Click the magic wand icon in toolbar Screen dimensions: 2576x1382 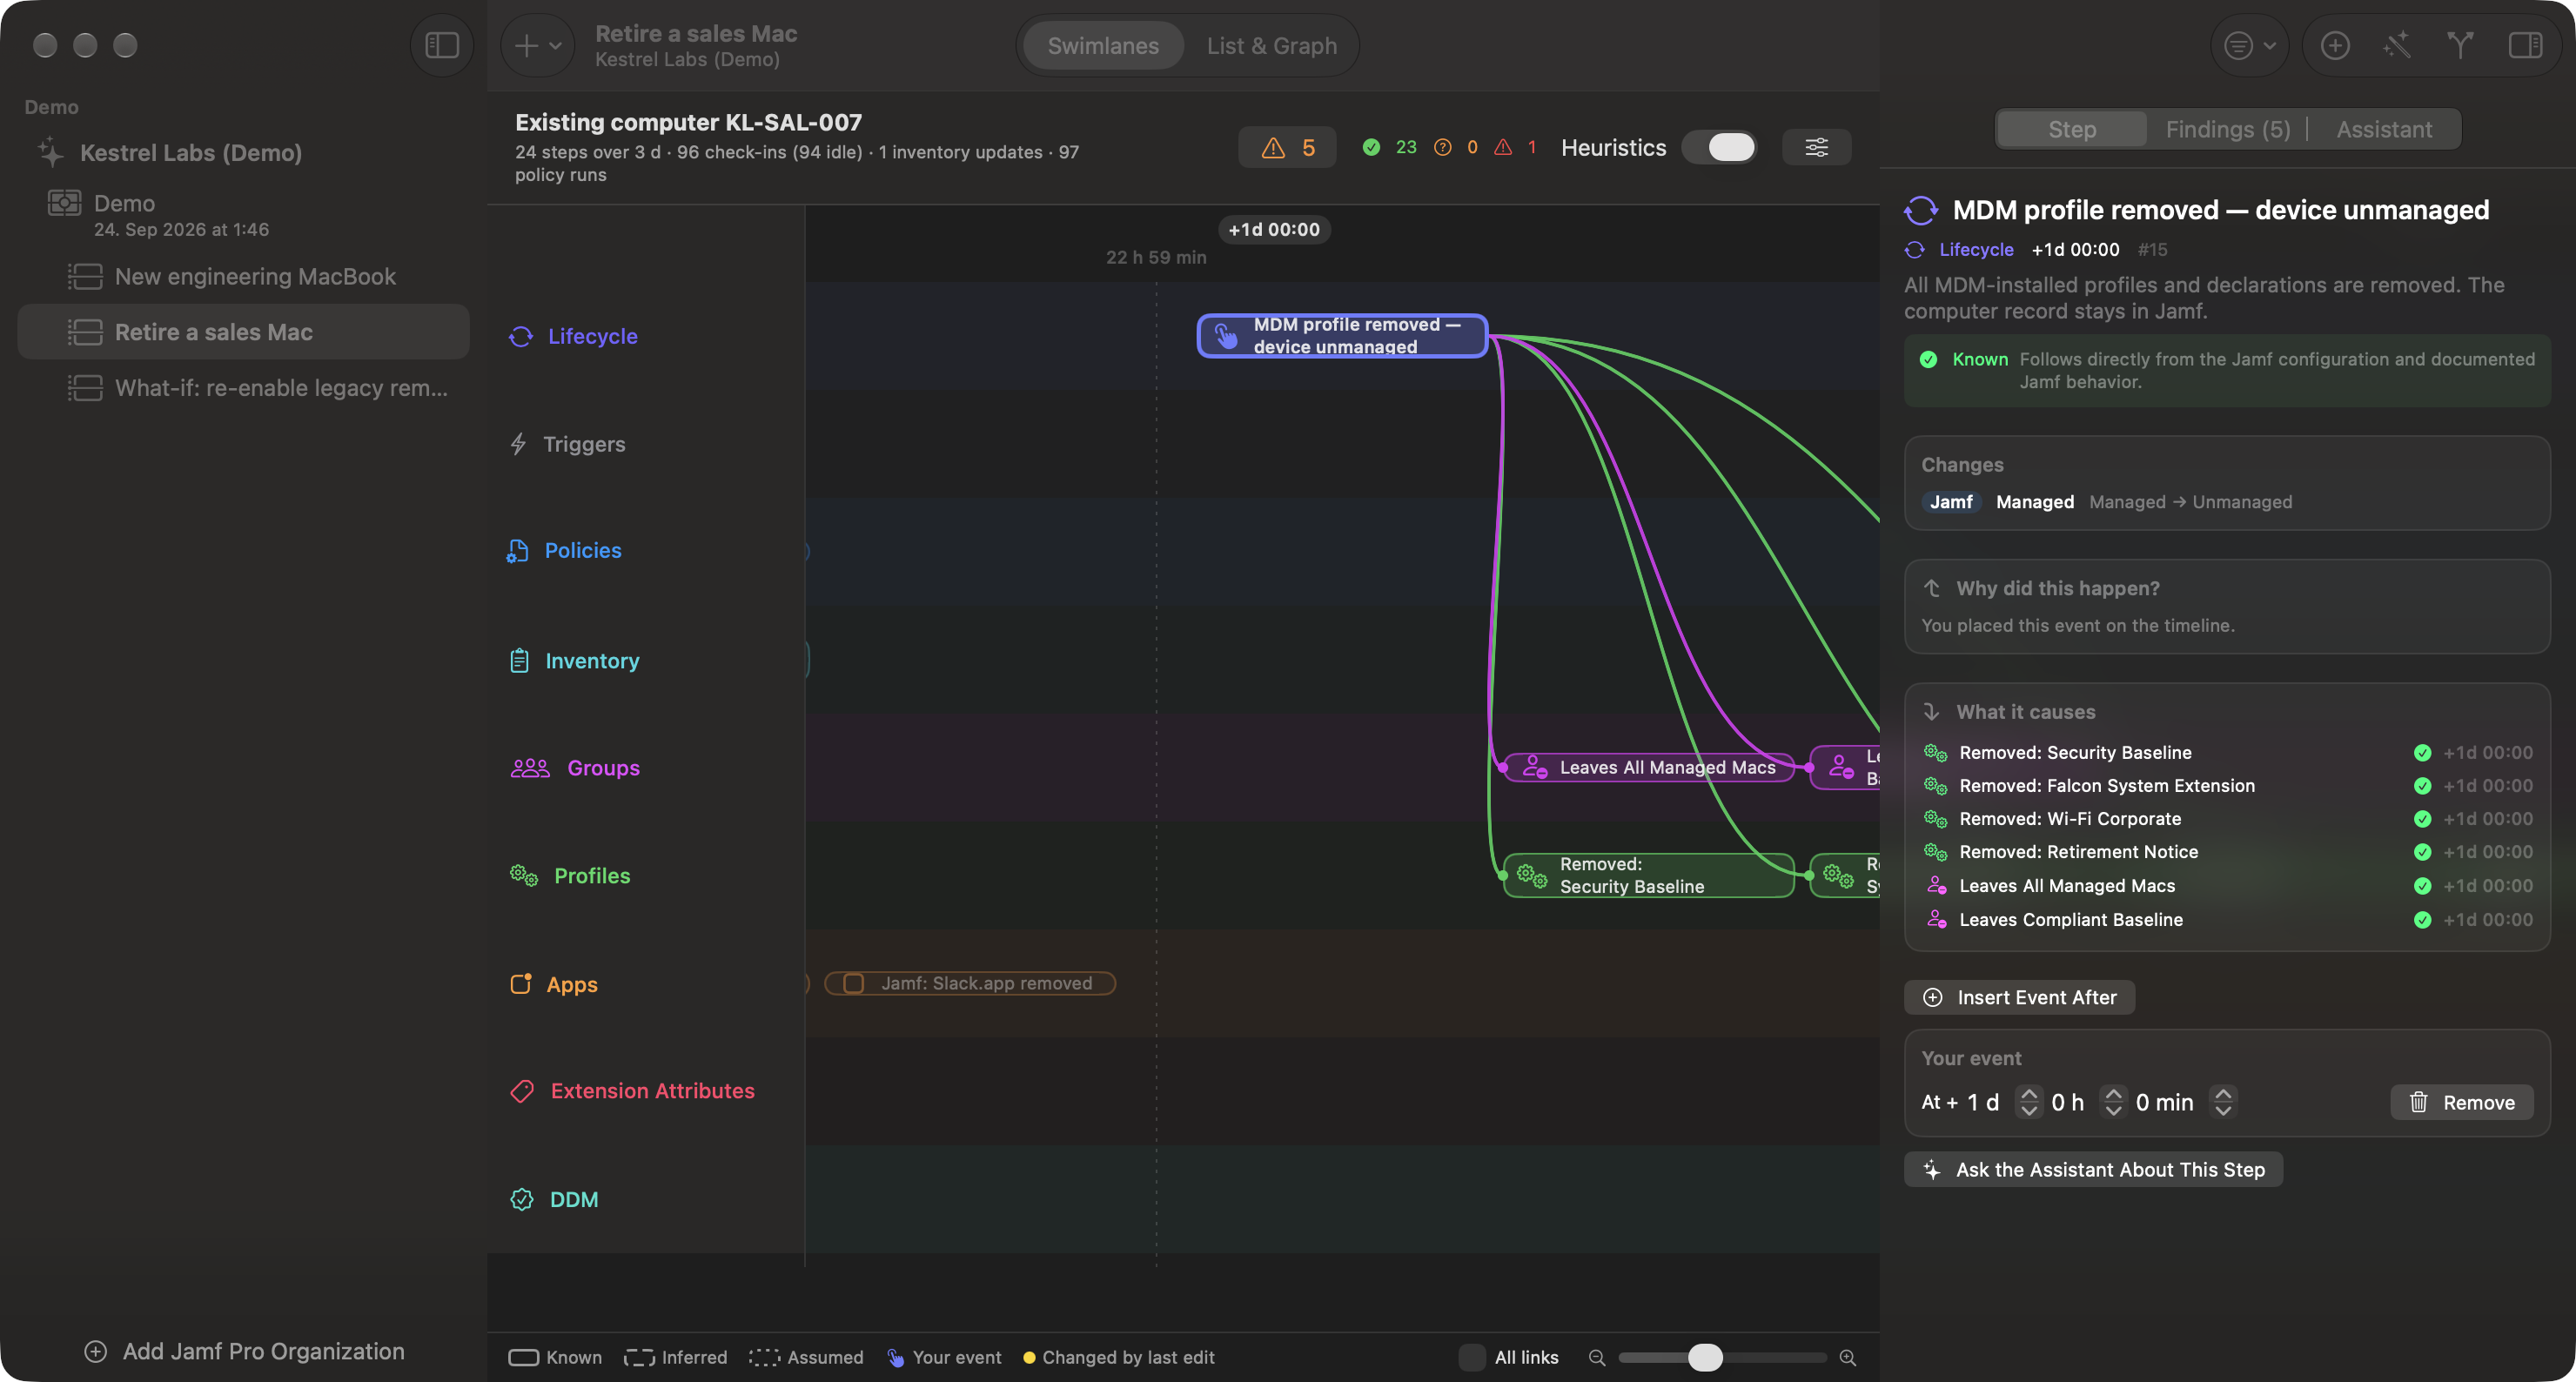pos(2397,45)
